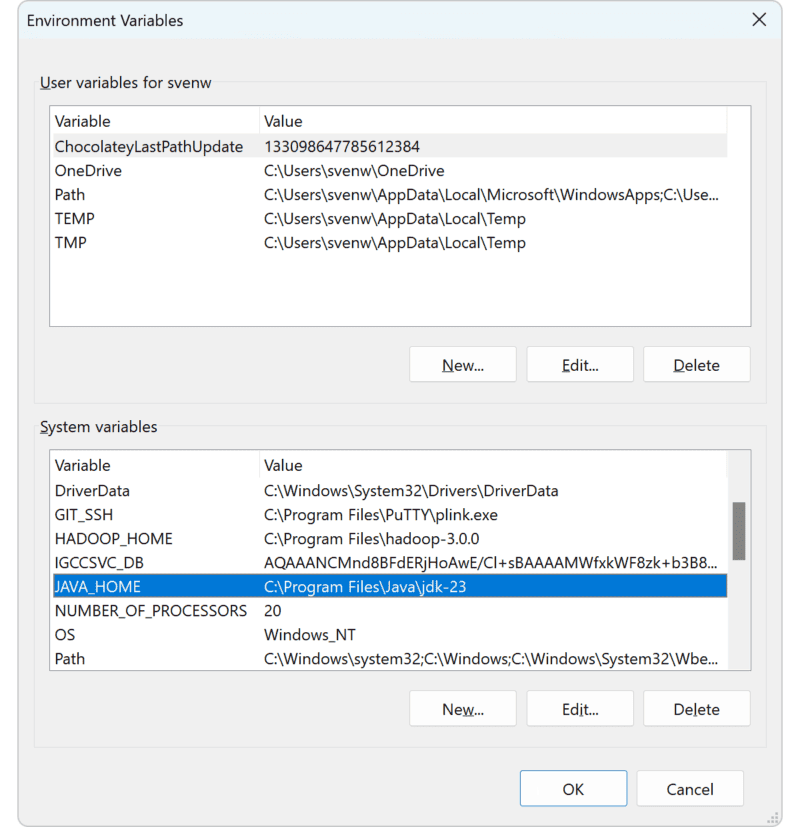Viewport: 800px width, 827px height.
Task: Select the ChocolateyLastPathUpdate variable row
Action: coord(150,146)
